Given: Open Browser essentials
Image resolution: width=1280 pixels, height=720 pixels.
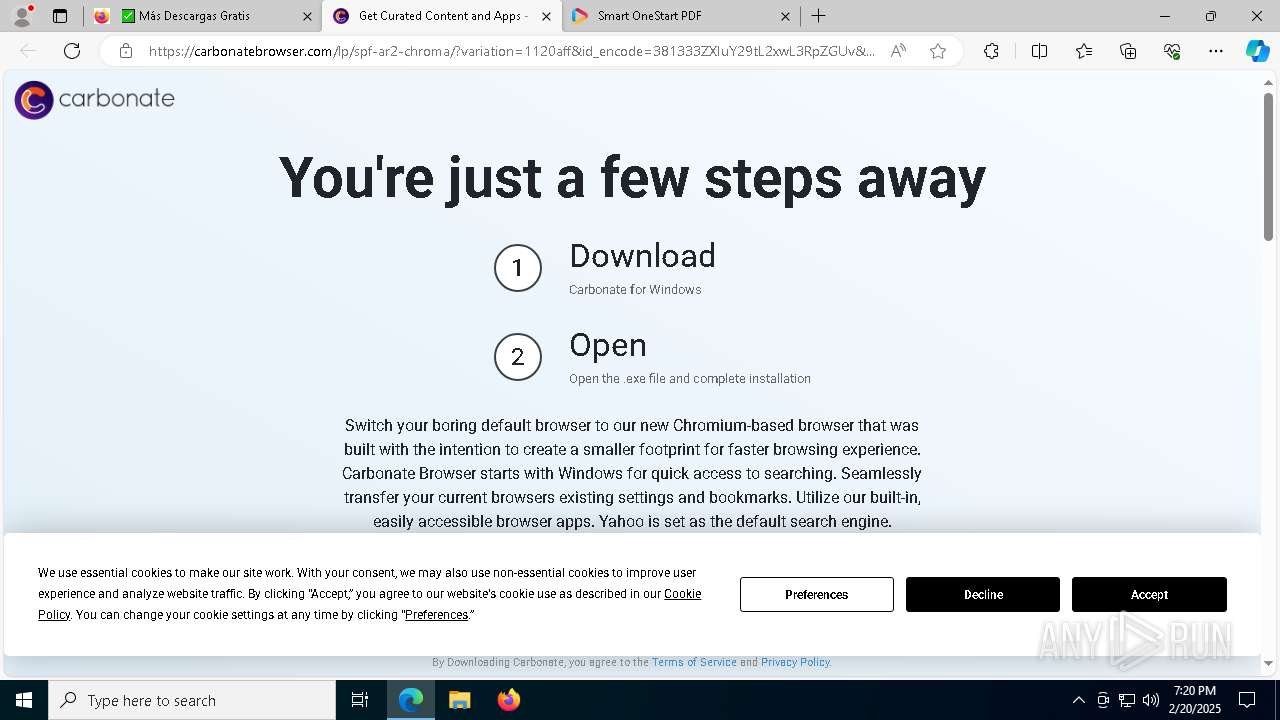Looking at the screenshot, I should [1172, 51].
